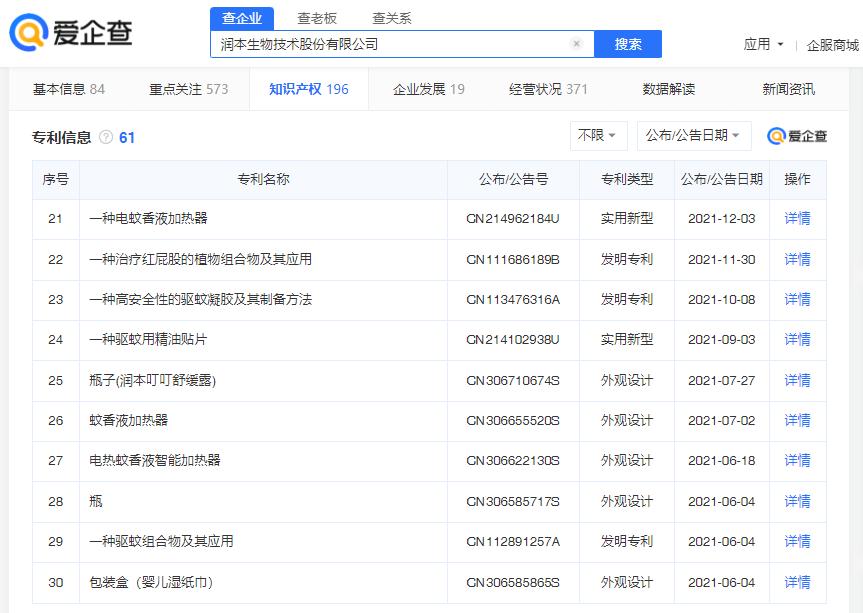Screen dimensions: 863x613
Task: Clear the search box text
Action: pyautogui.click(x=576, y=43)
